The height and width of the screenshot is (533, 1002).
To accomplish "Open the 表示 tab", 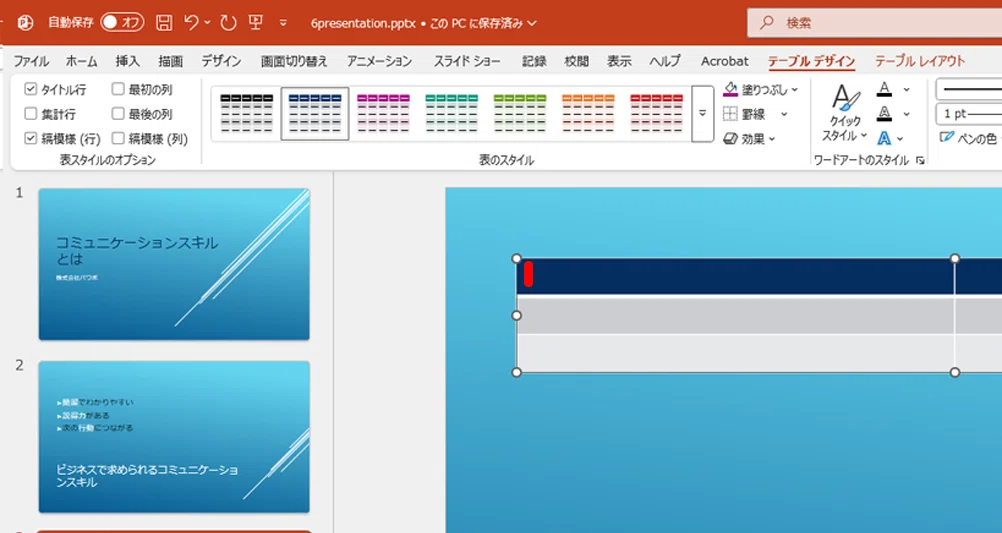I will click(x=619, y=61).
